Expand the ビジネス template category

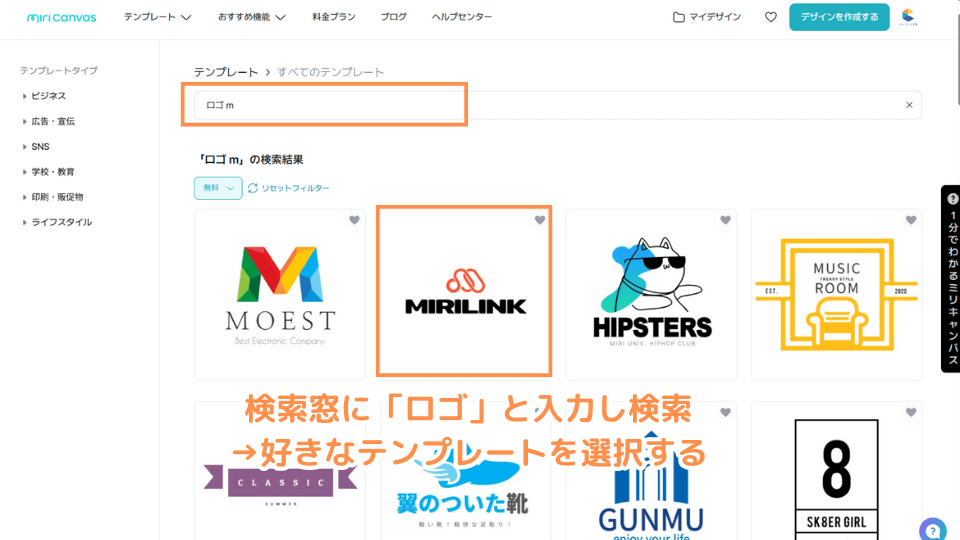click(x=44, y=96)
